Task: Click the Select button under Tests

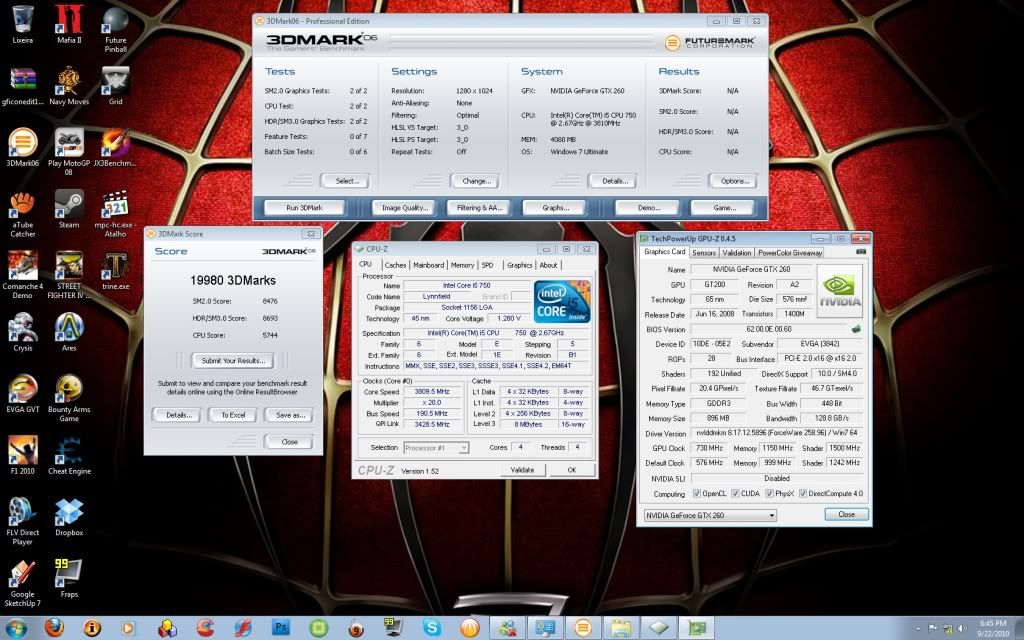Action: (345, 181)
